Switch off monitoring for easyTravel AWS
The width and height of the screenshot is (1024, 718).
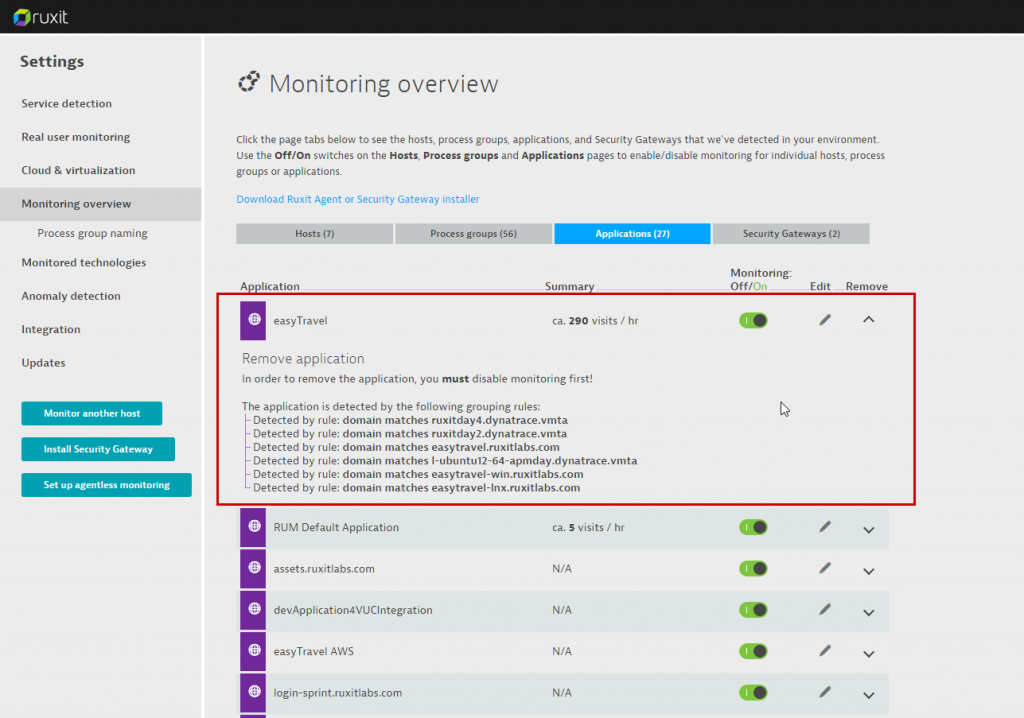tap(753, 651)
